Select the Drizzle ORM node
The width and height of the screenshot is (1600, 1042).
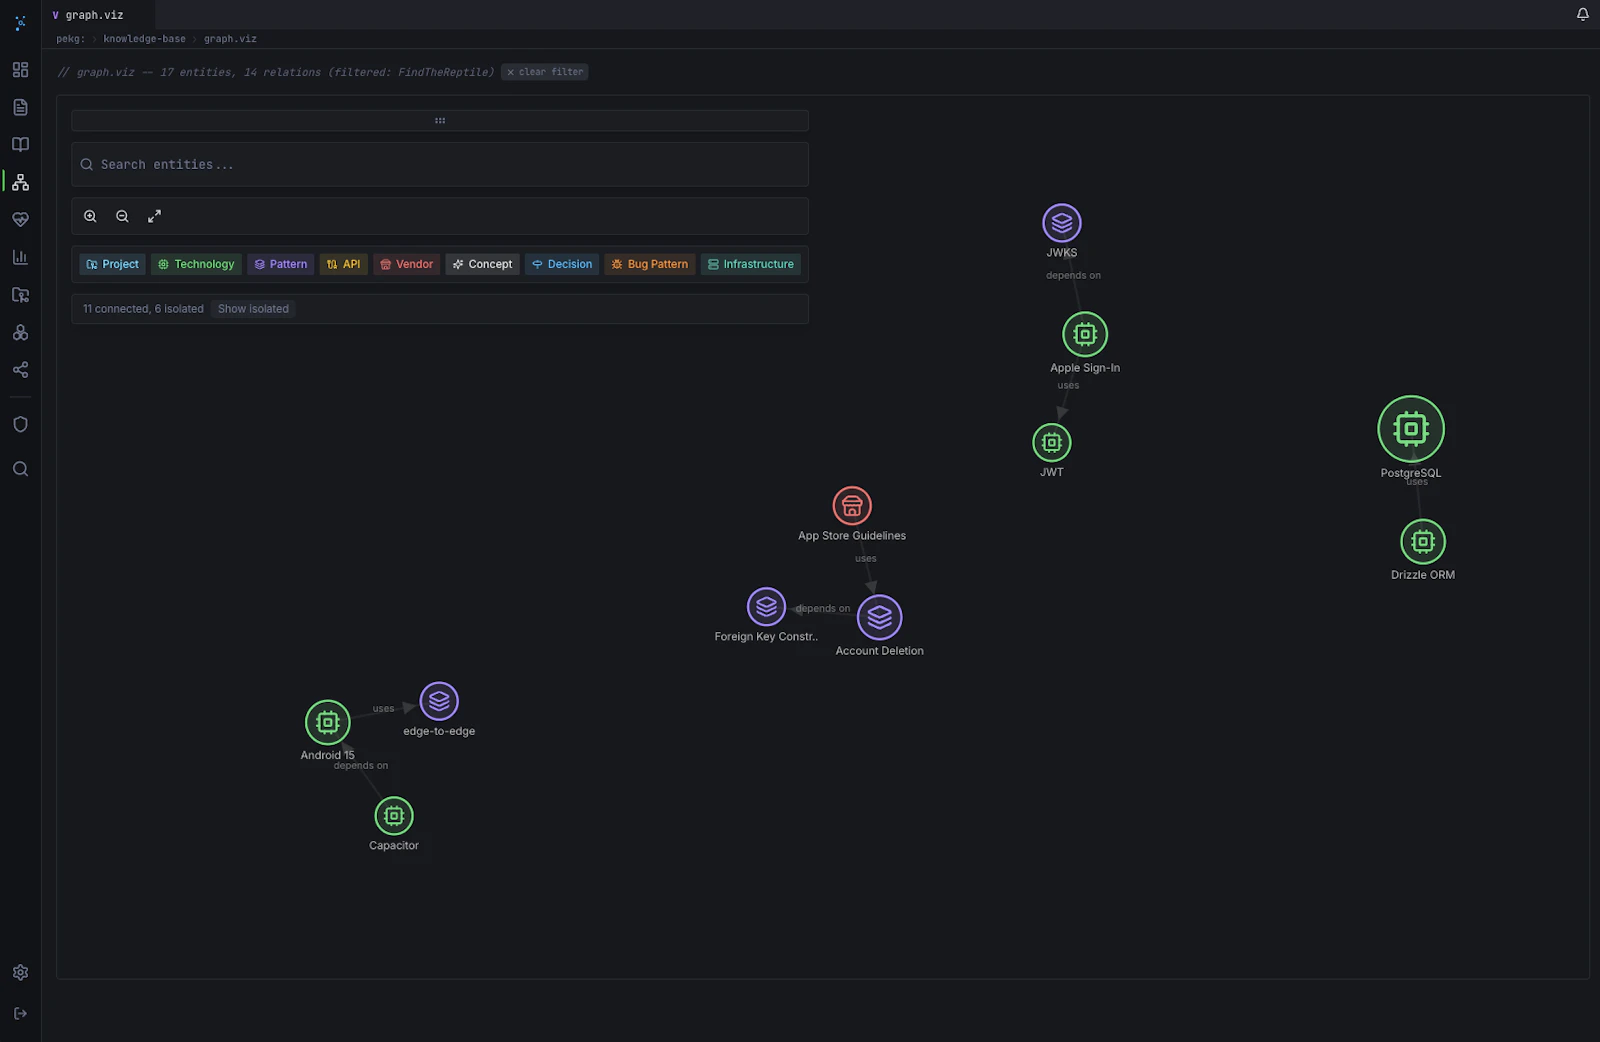pos(1423,542)
